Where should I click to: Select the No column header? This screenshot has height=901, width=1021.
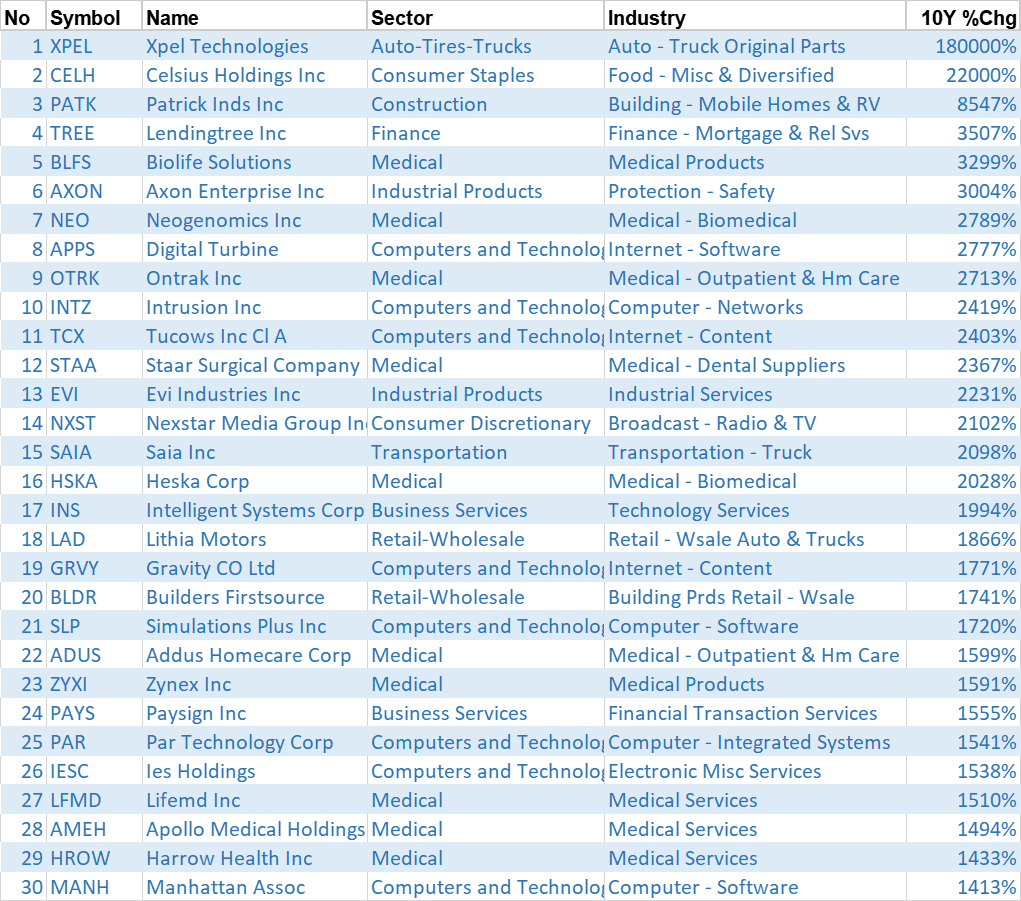coord(23,17)
